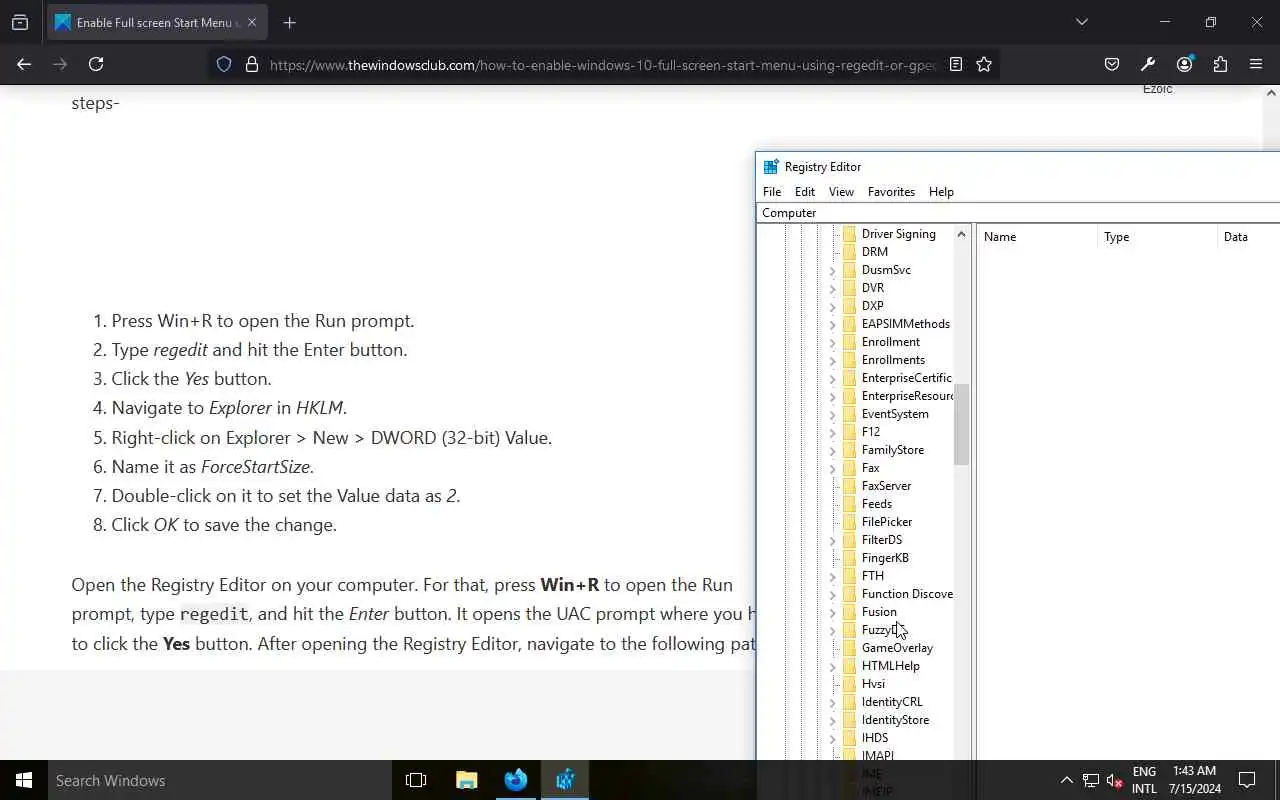This screenshot has height=800, width=1280.
Task: Open Favorites menu in Registry Editor
Action: tap(891, 192)
